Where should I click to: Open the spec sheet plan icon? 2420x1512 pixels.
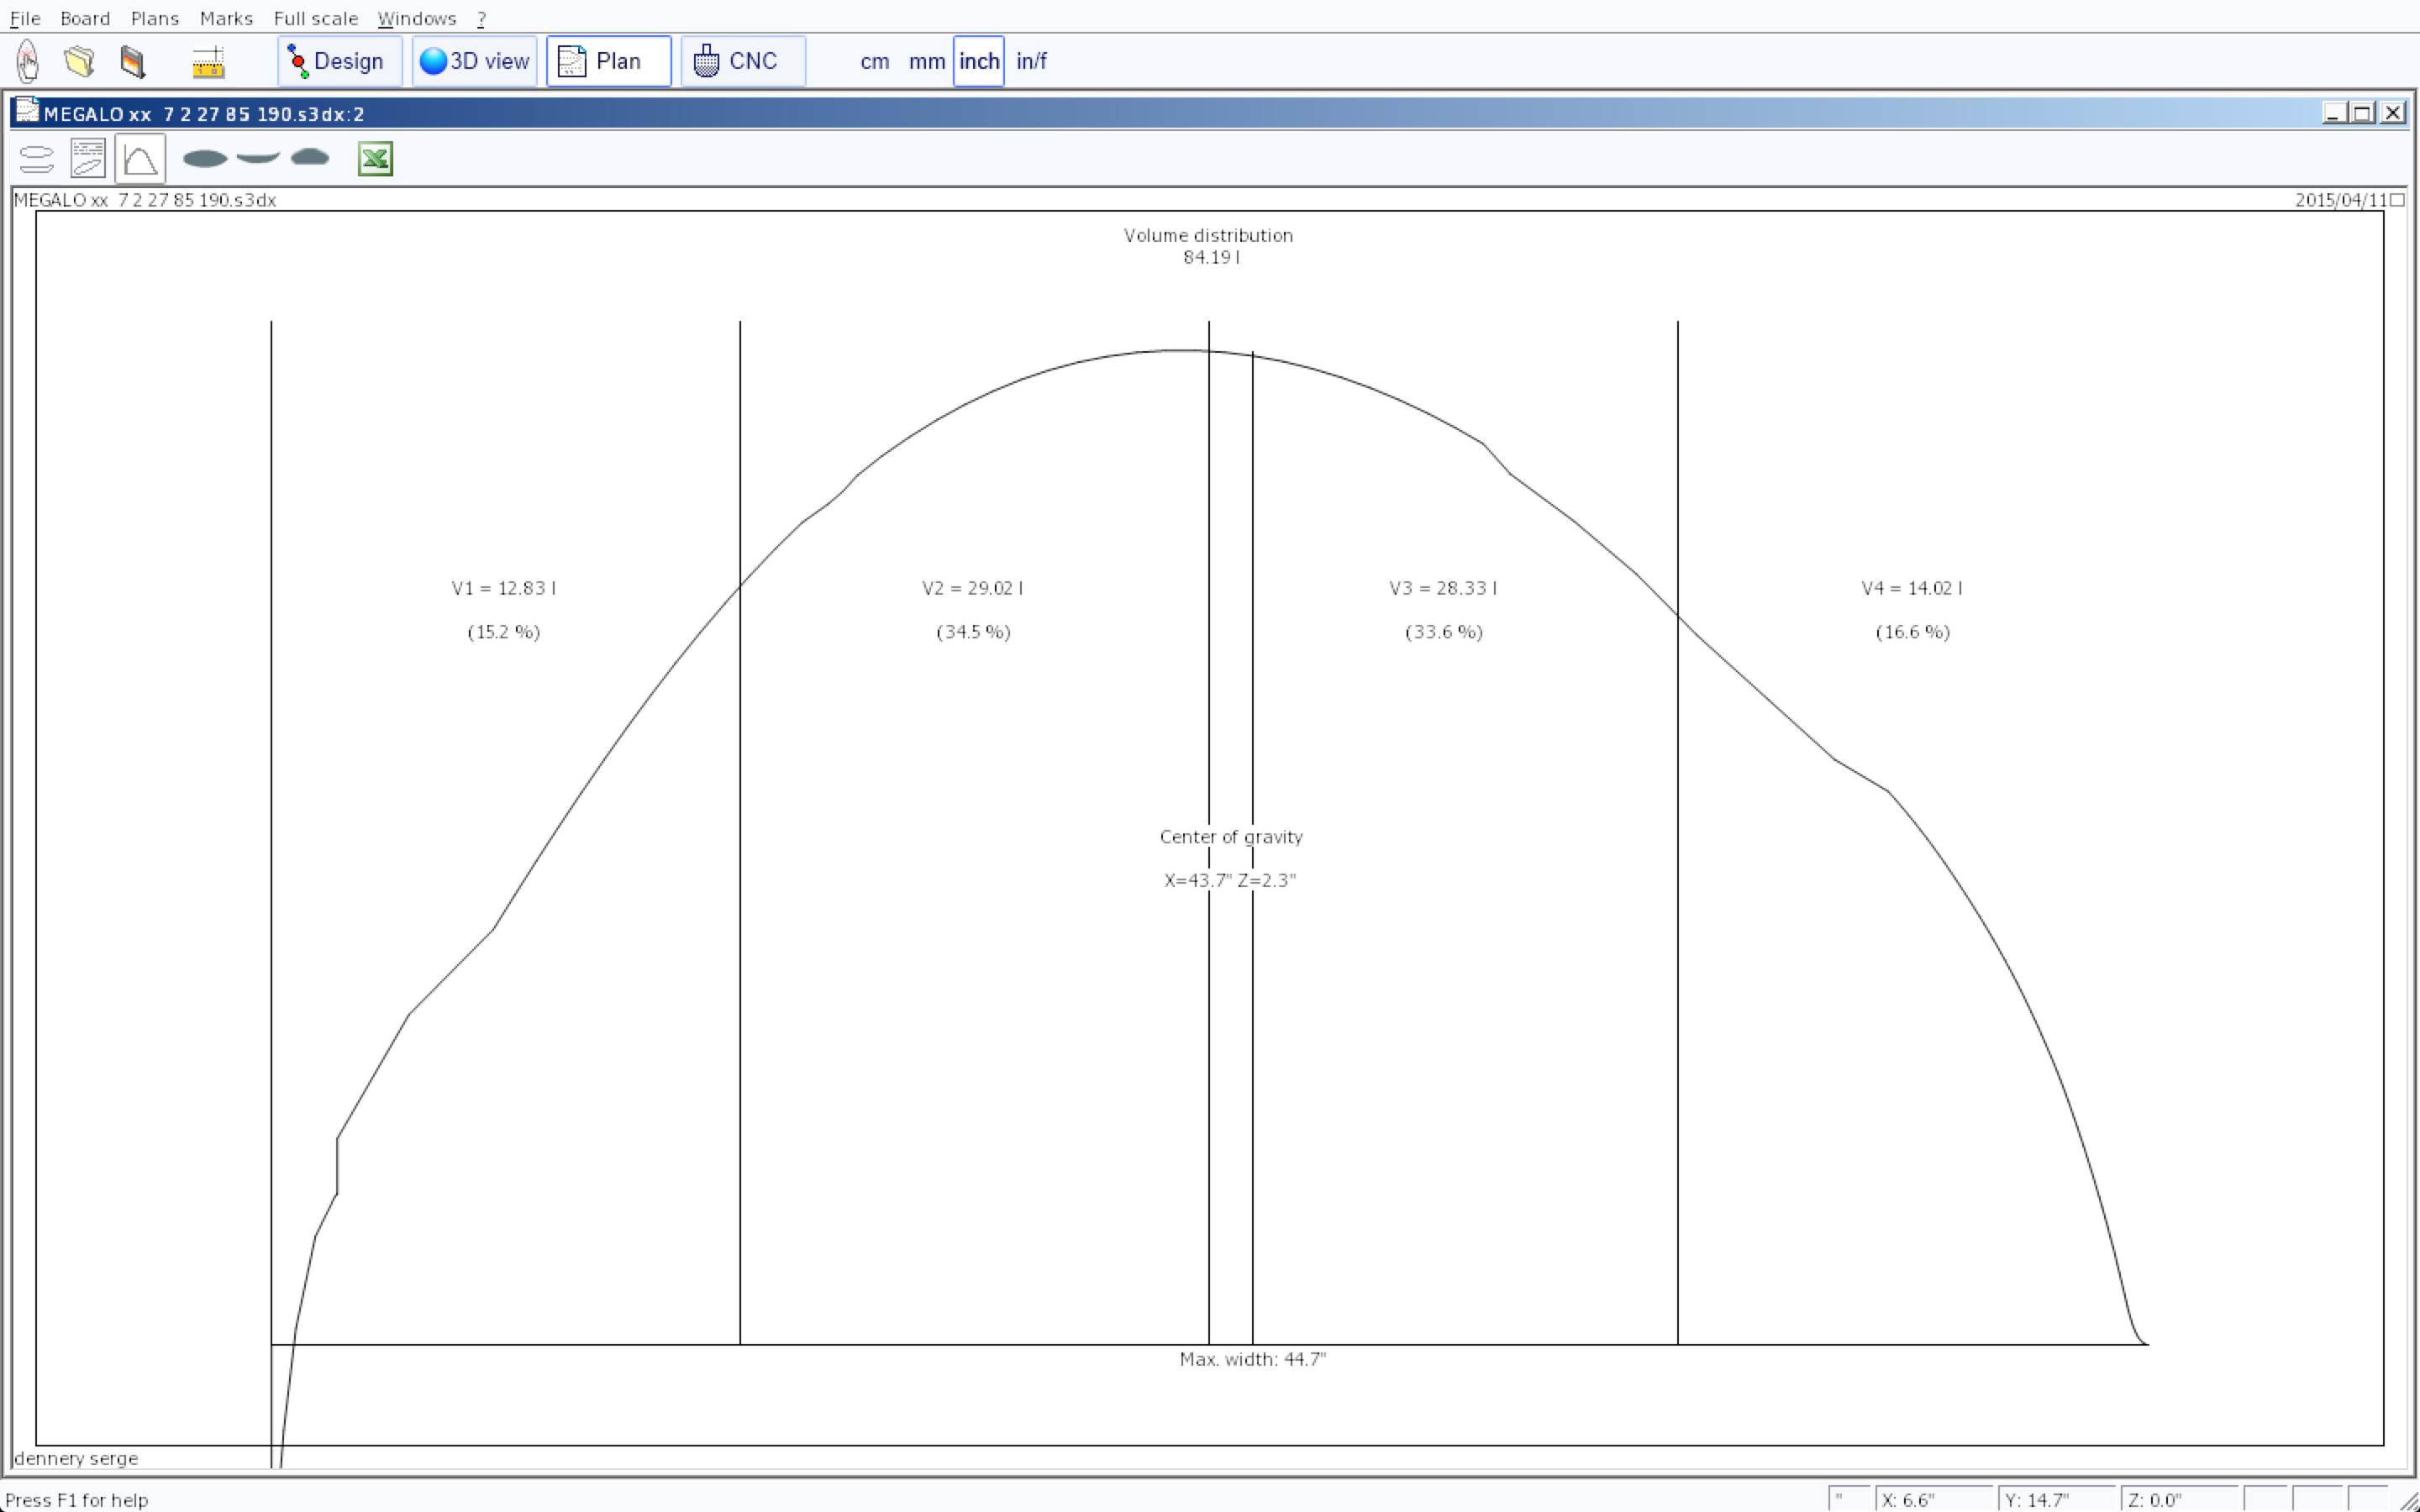(88, 159)
